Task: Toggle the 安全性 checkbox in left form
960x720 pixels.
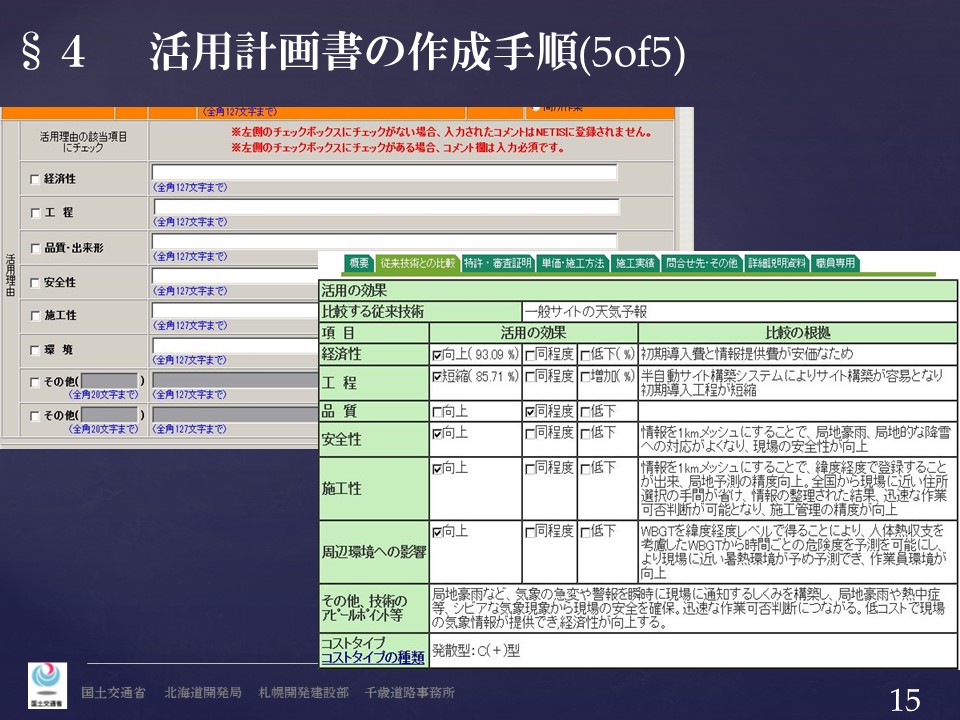Action: tap(36, 283)
